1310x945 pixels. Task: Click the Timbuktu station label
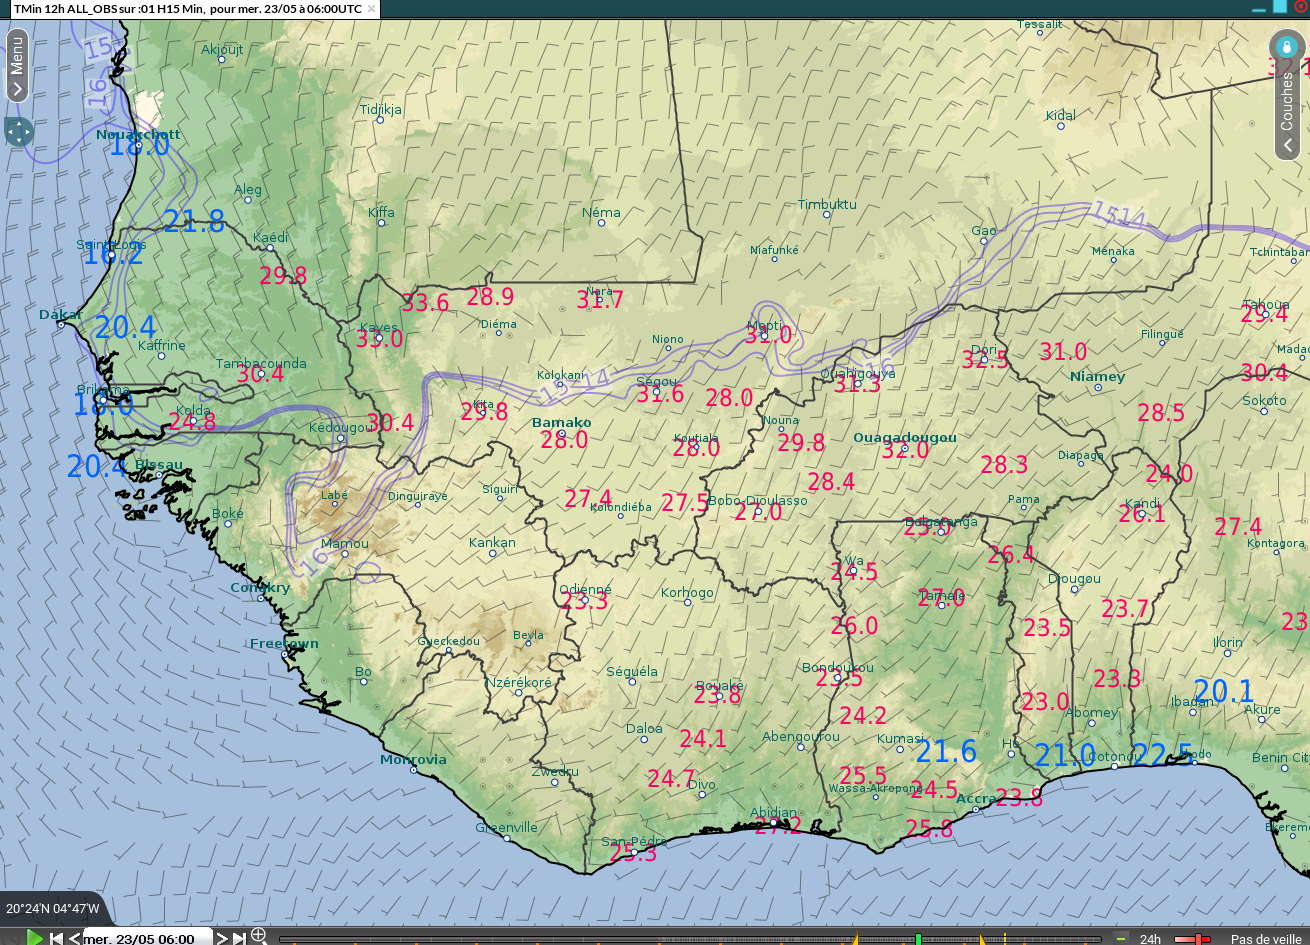tap(827, 204)
